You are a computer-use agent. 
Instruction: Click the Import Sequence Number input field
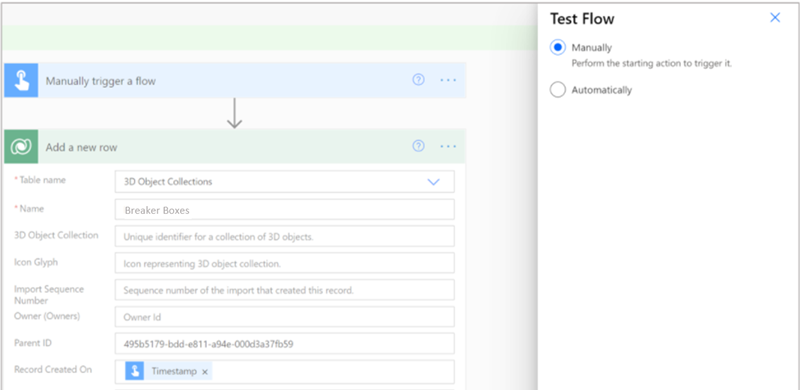click(285, 290)
